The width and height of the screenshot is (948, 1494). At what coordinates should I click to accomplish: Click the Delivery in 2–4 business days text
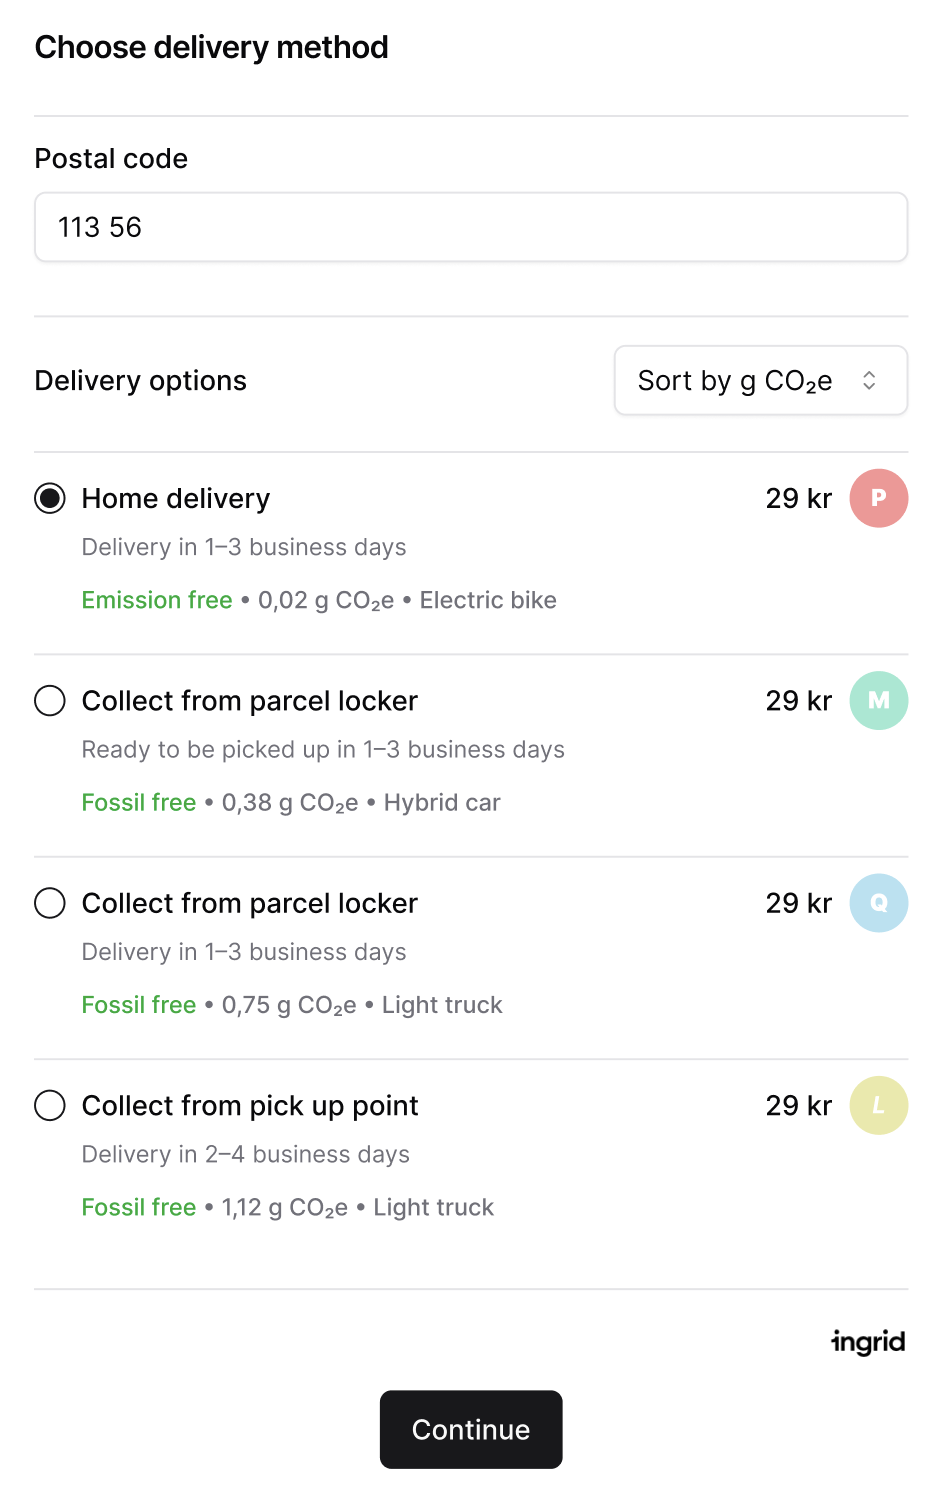click(246, 1154)
